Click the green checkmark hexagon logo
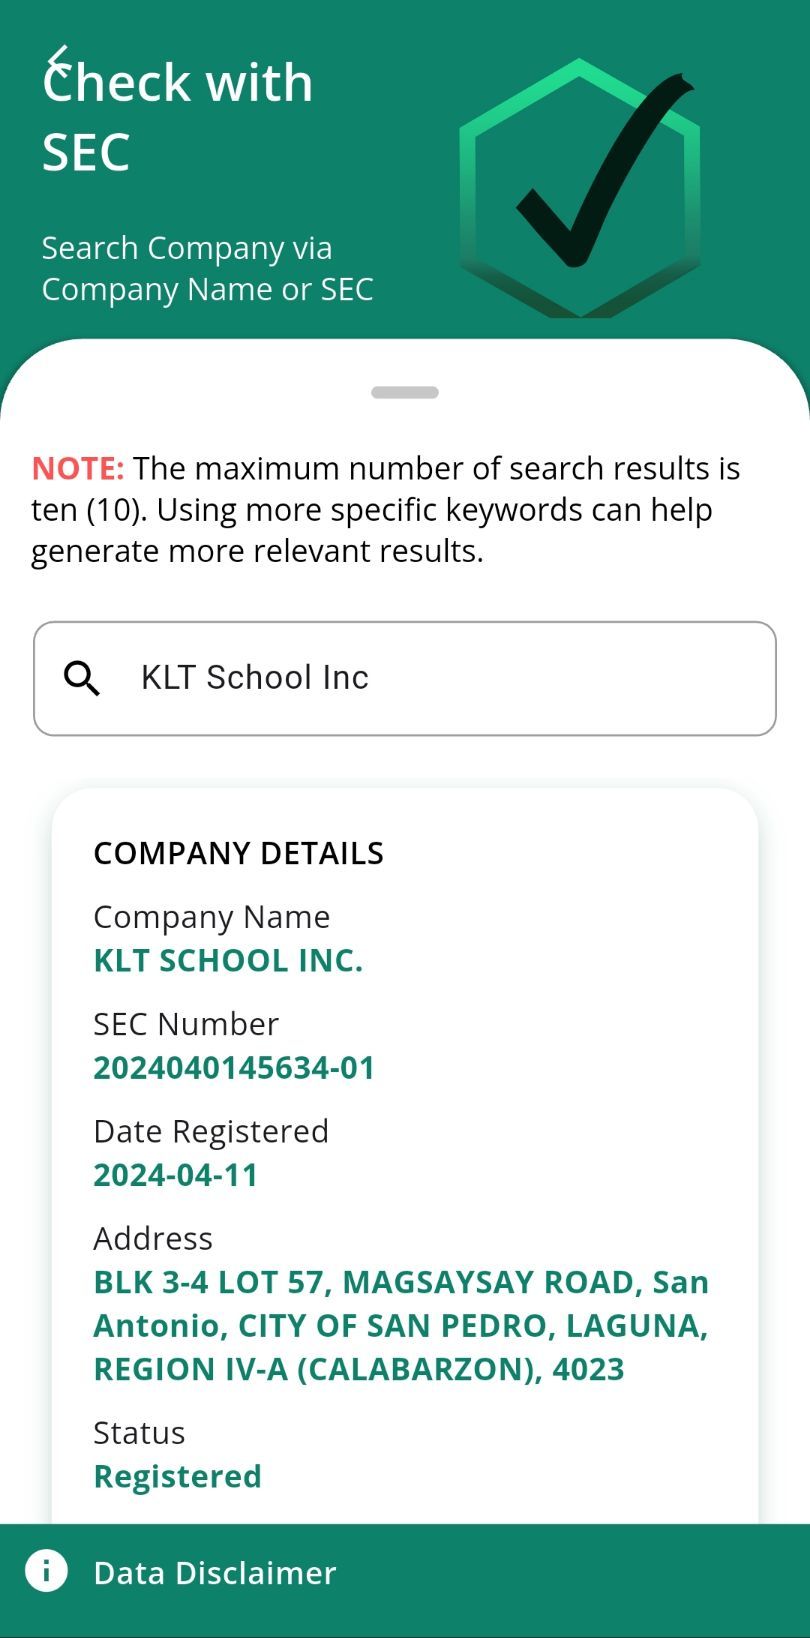Viewport: 810px width, 1638px height. click(x=581, y=190)
